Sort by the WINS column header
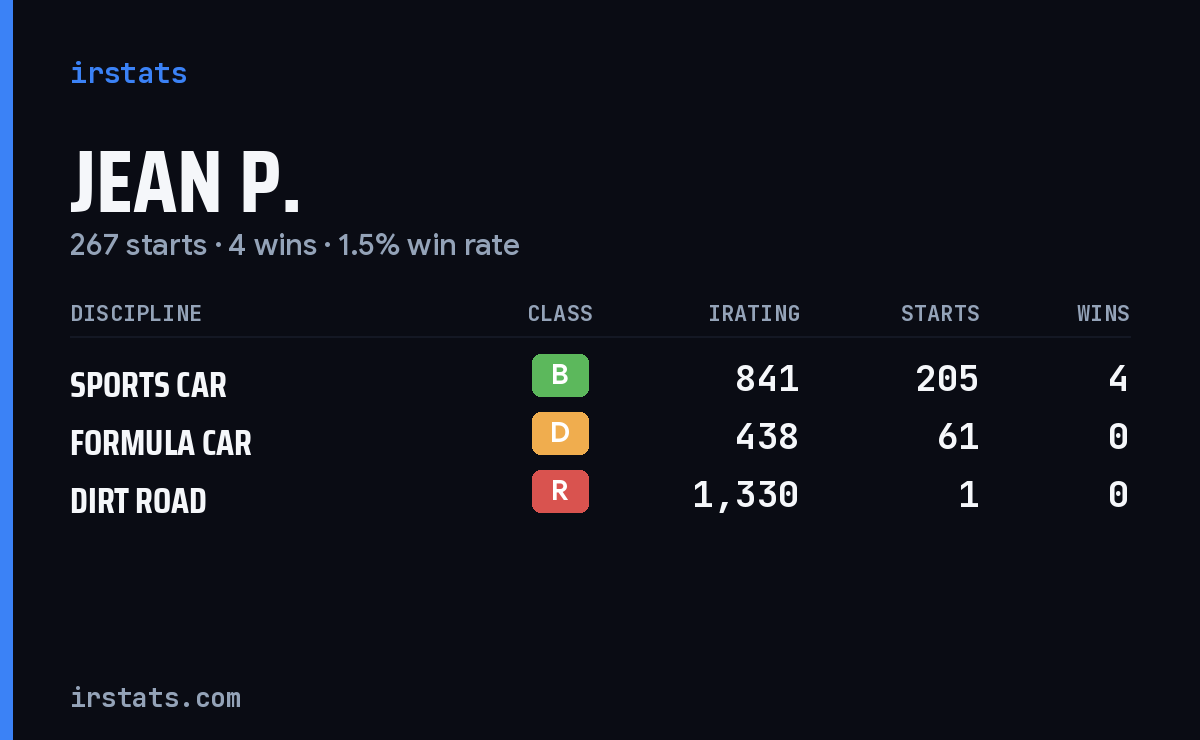 point(1103,313)
